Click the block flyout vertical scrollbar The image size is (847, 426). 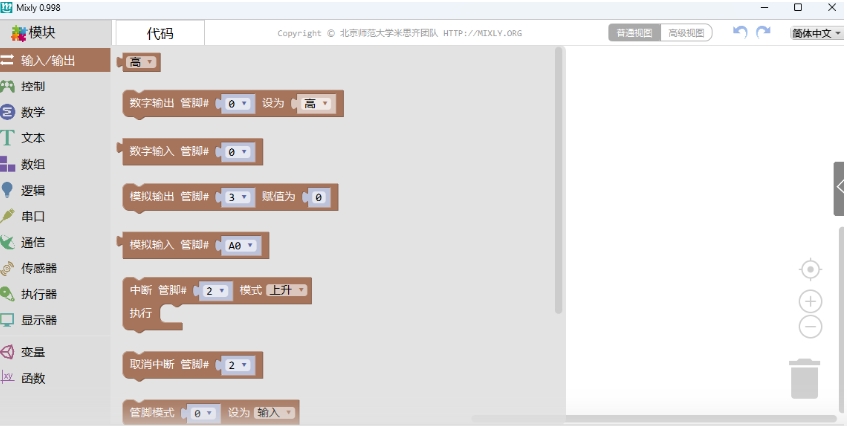[x=559, y=181]
